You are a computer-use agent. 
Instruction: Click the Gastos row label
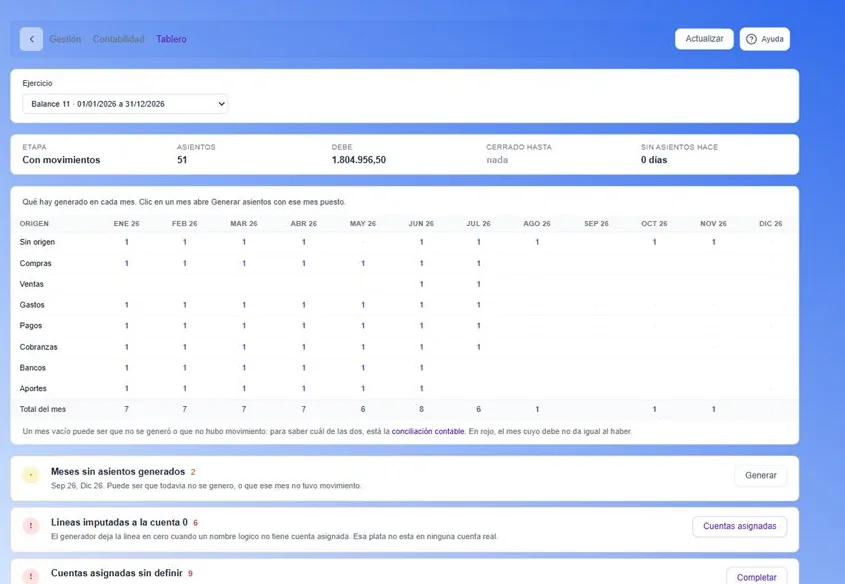pos(32,305)
